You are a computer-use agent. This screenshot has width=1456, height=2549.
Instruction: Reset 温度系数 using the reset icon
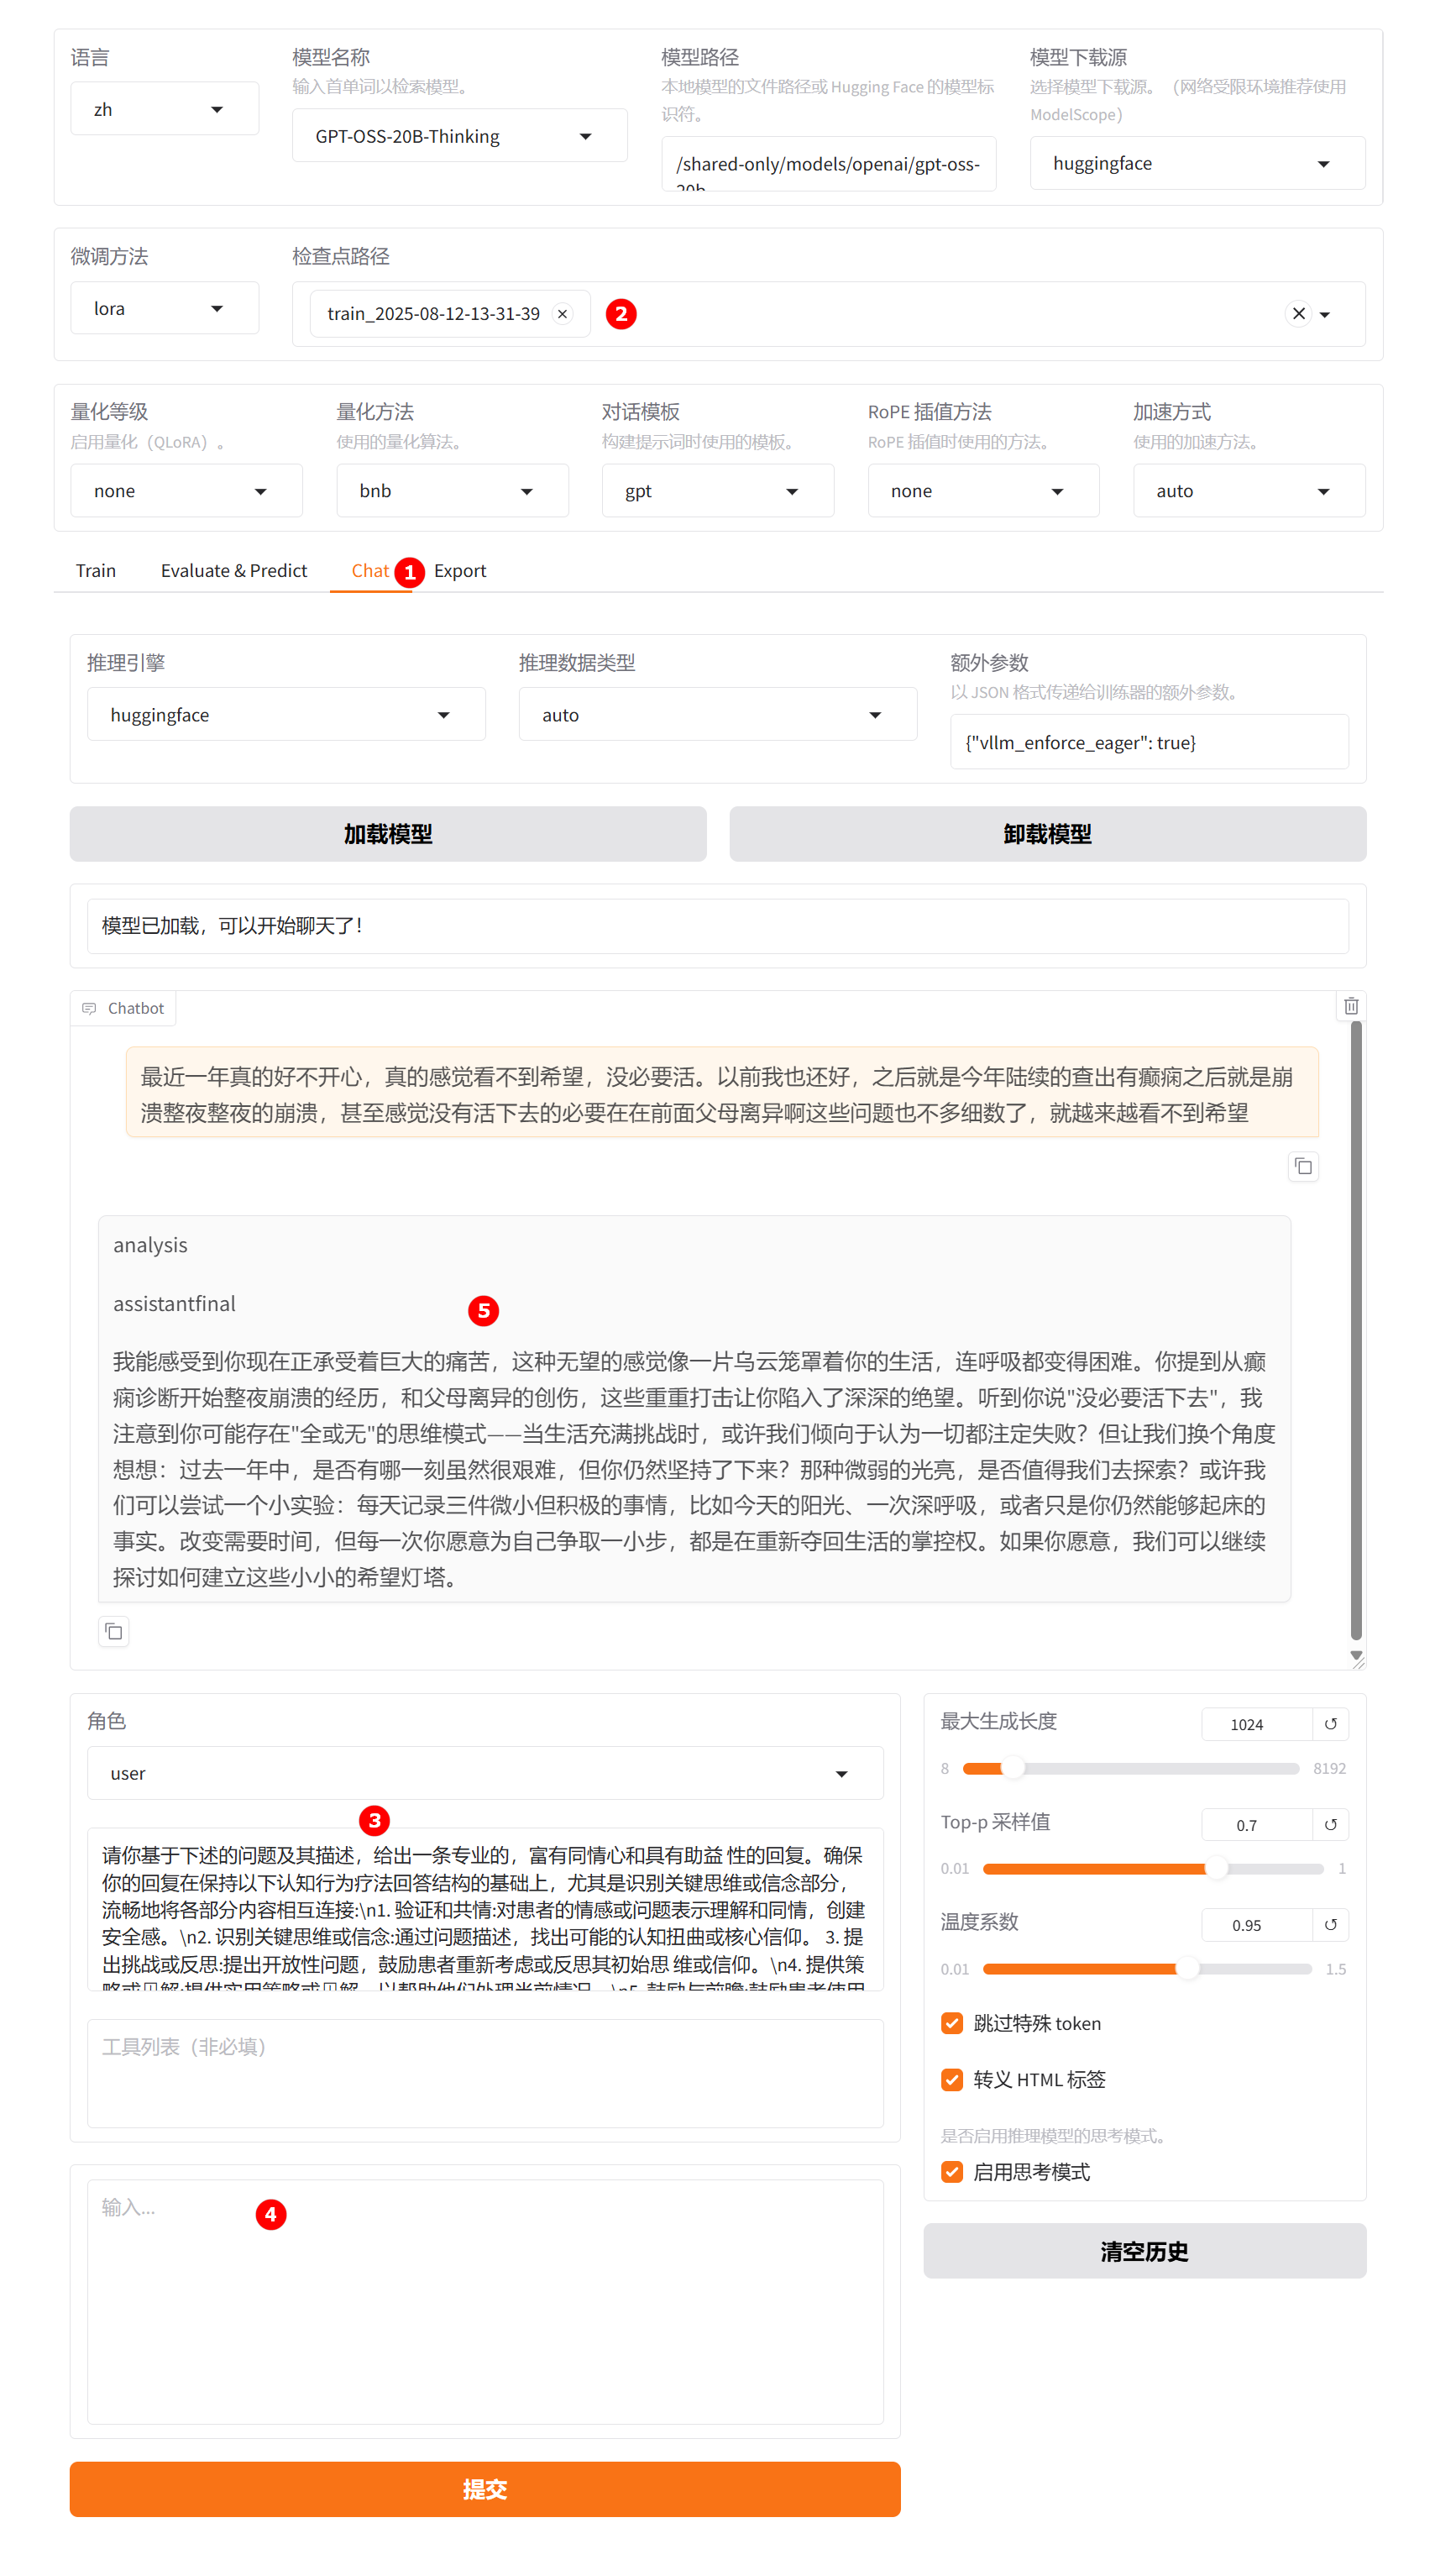[x=1330, y=1924]
